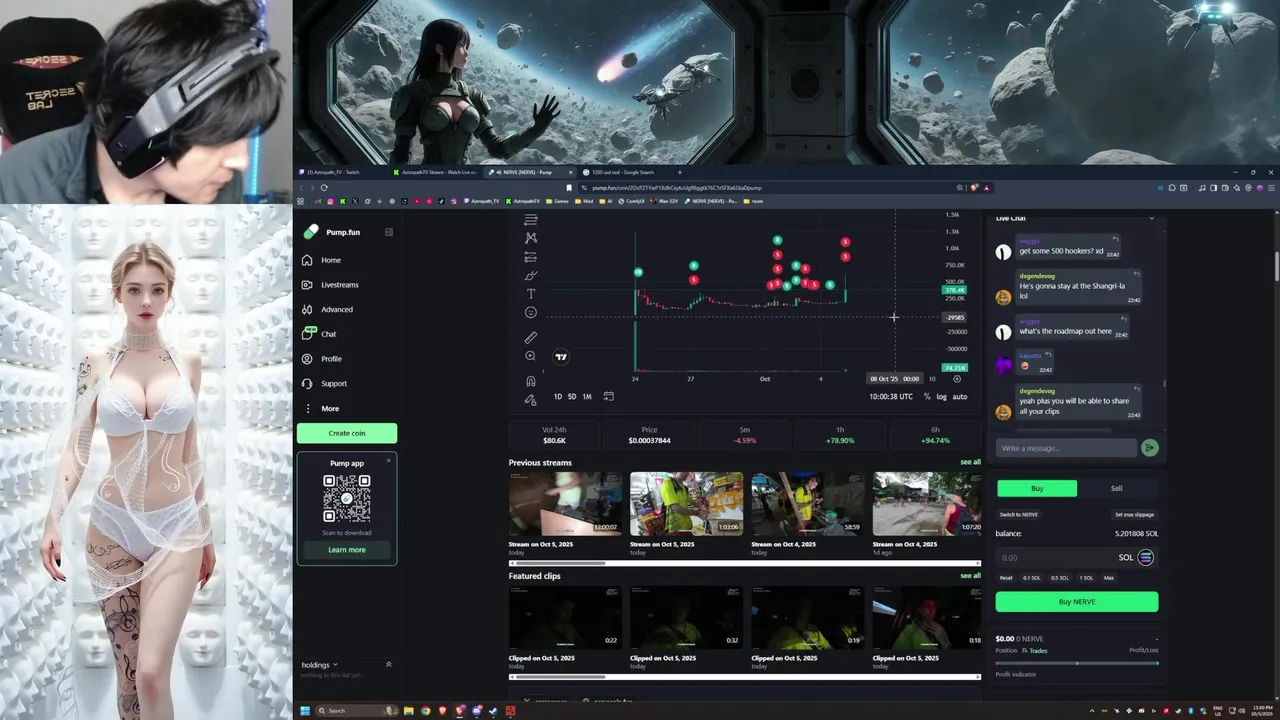1280x720 pixels.
Task: Select the ruler measure tool
Action: coord(531,337)
